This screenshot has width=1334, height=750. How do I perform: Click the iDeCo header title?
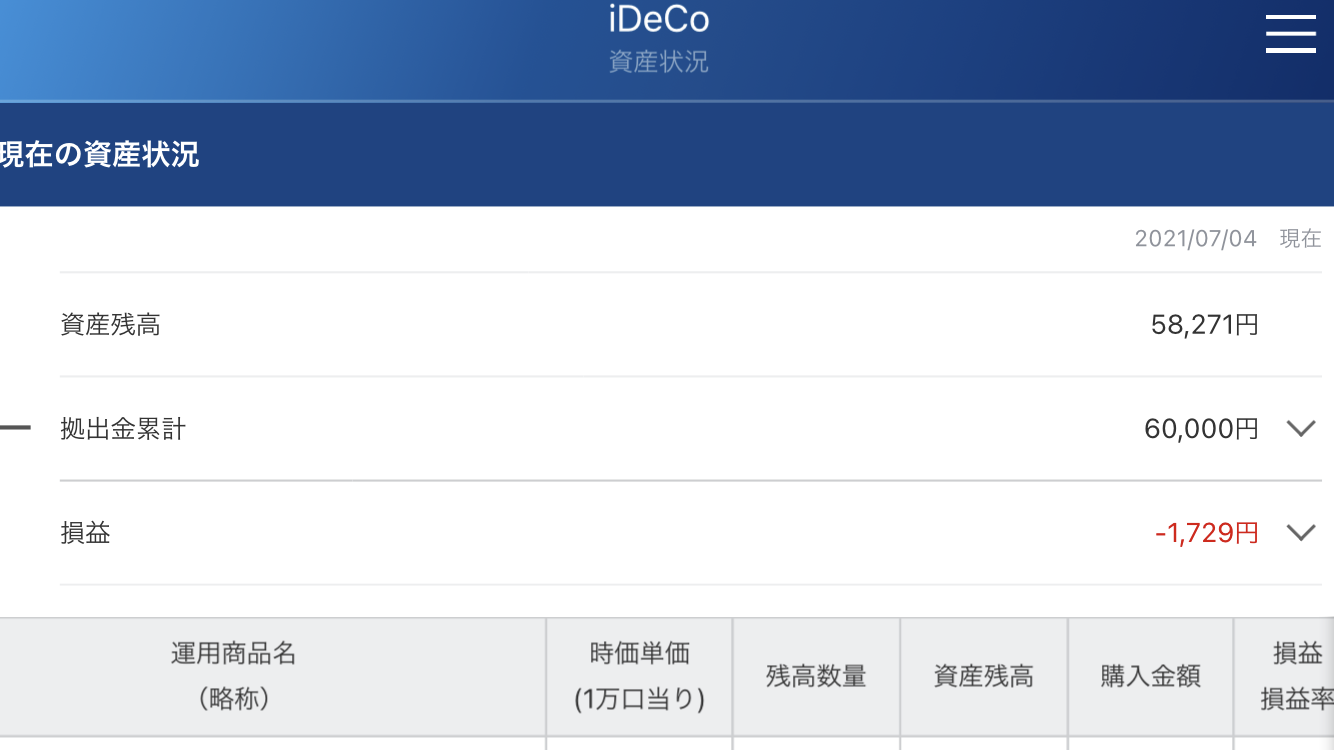(658, 19)
